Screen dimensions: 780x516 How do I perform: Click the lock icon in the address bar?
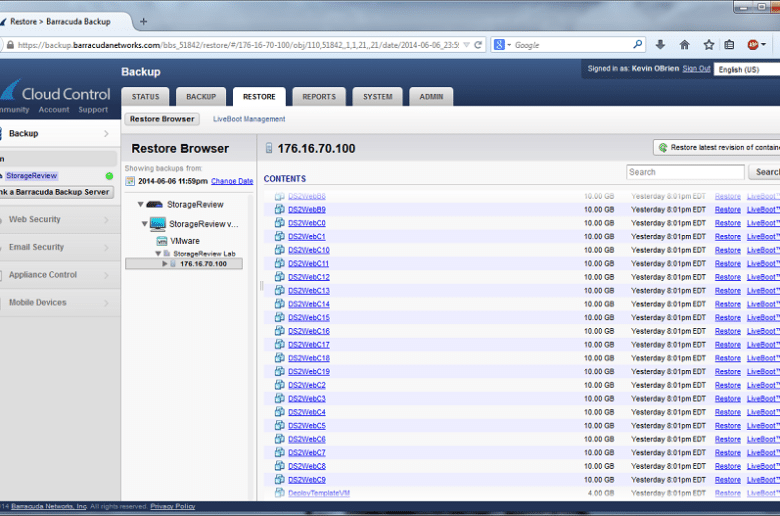[x=10, y=45]
